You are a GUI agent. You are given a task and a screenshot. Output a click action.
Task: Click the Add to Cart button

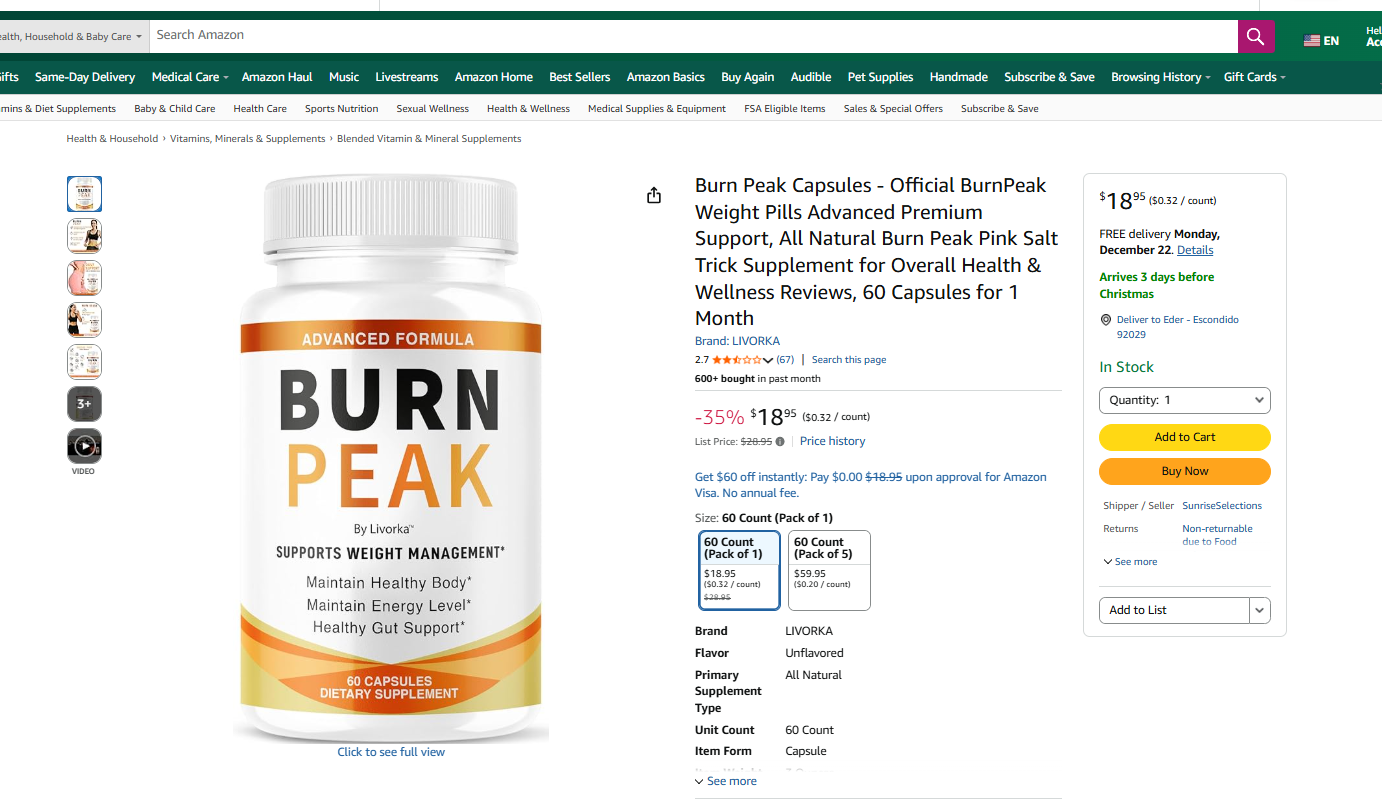(1185, 437)
